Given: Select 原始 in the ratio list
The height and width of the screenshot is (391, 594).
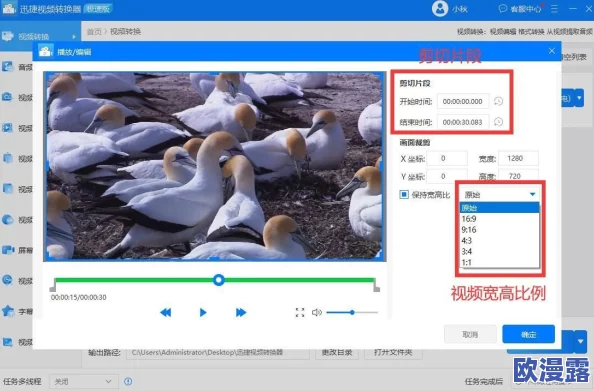Looking at the screenshot, I should (499, 208).
